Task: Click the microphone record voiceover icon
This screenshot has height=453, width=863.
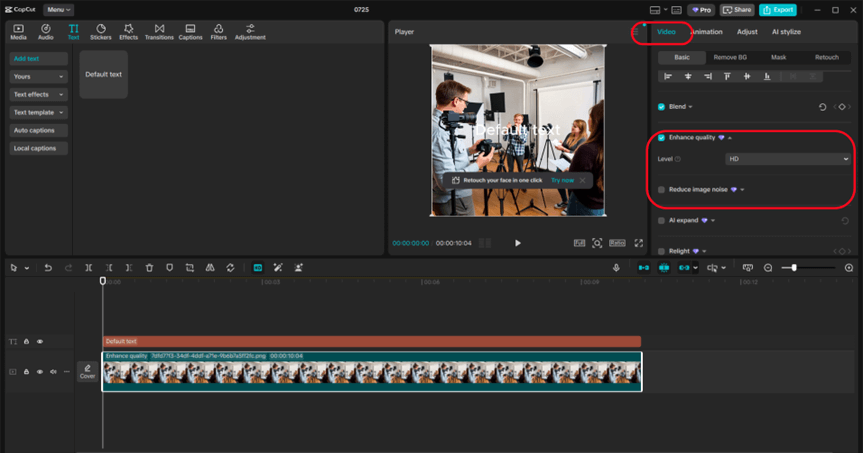Action: (x=616, y=268)
